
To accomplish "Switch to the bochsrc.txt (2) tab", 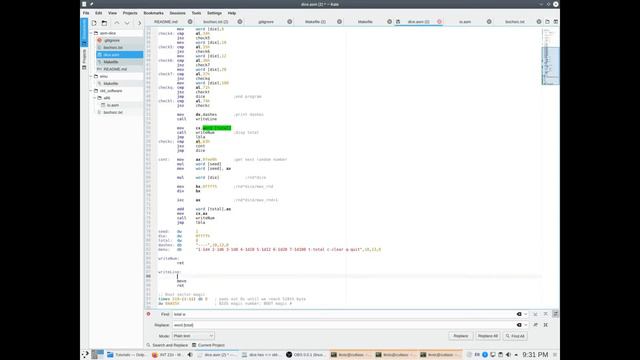I will click(x=216, y=22).
